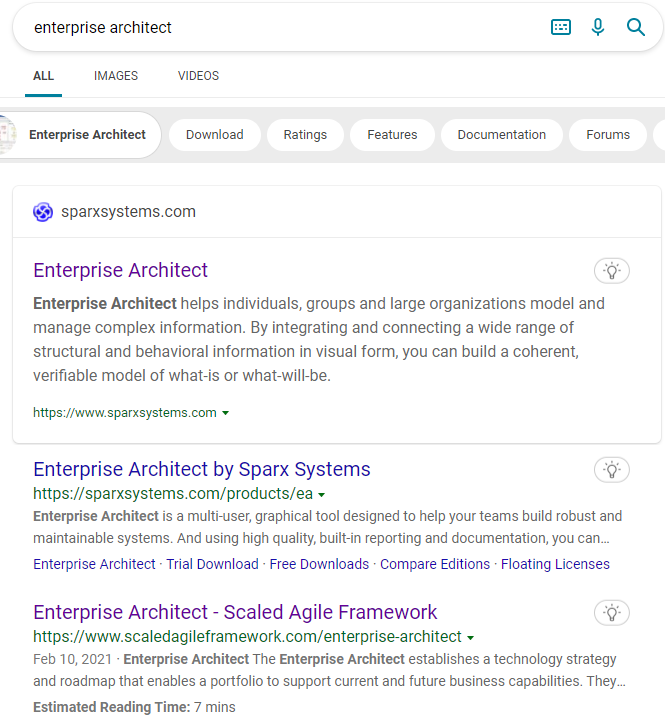Viewport: 665px width, 721px height.
Task: Switch to the ALL results tab
Action: [x=43, y=76]
